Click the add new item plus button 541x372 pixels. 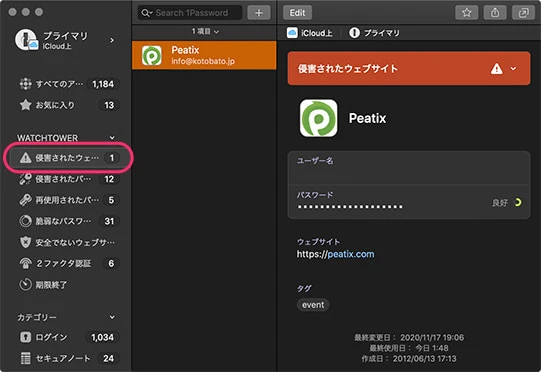(x=259, y=13)
